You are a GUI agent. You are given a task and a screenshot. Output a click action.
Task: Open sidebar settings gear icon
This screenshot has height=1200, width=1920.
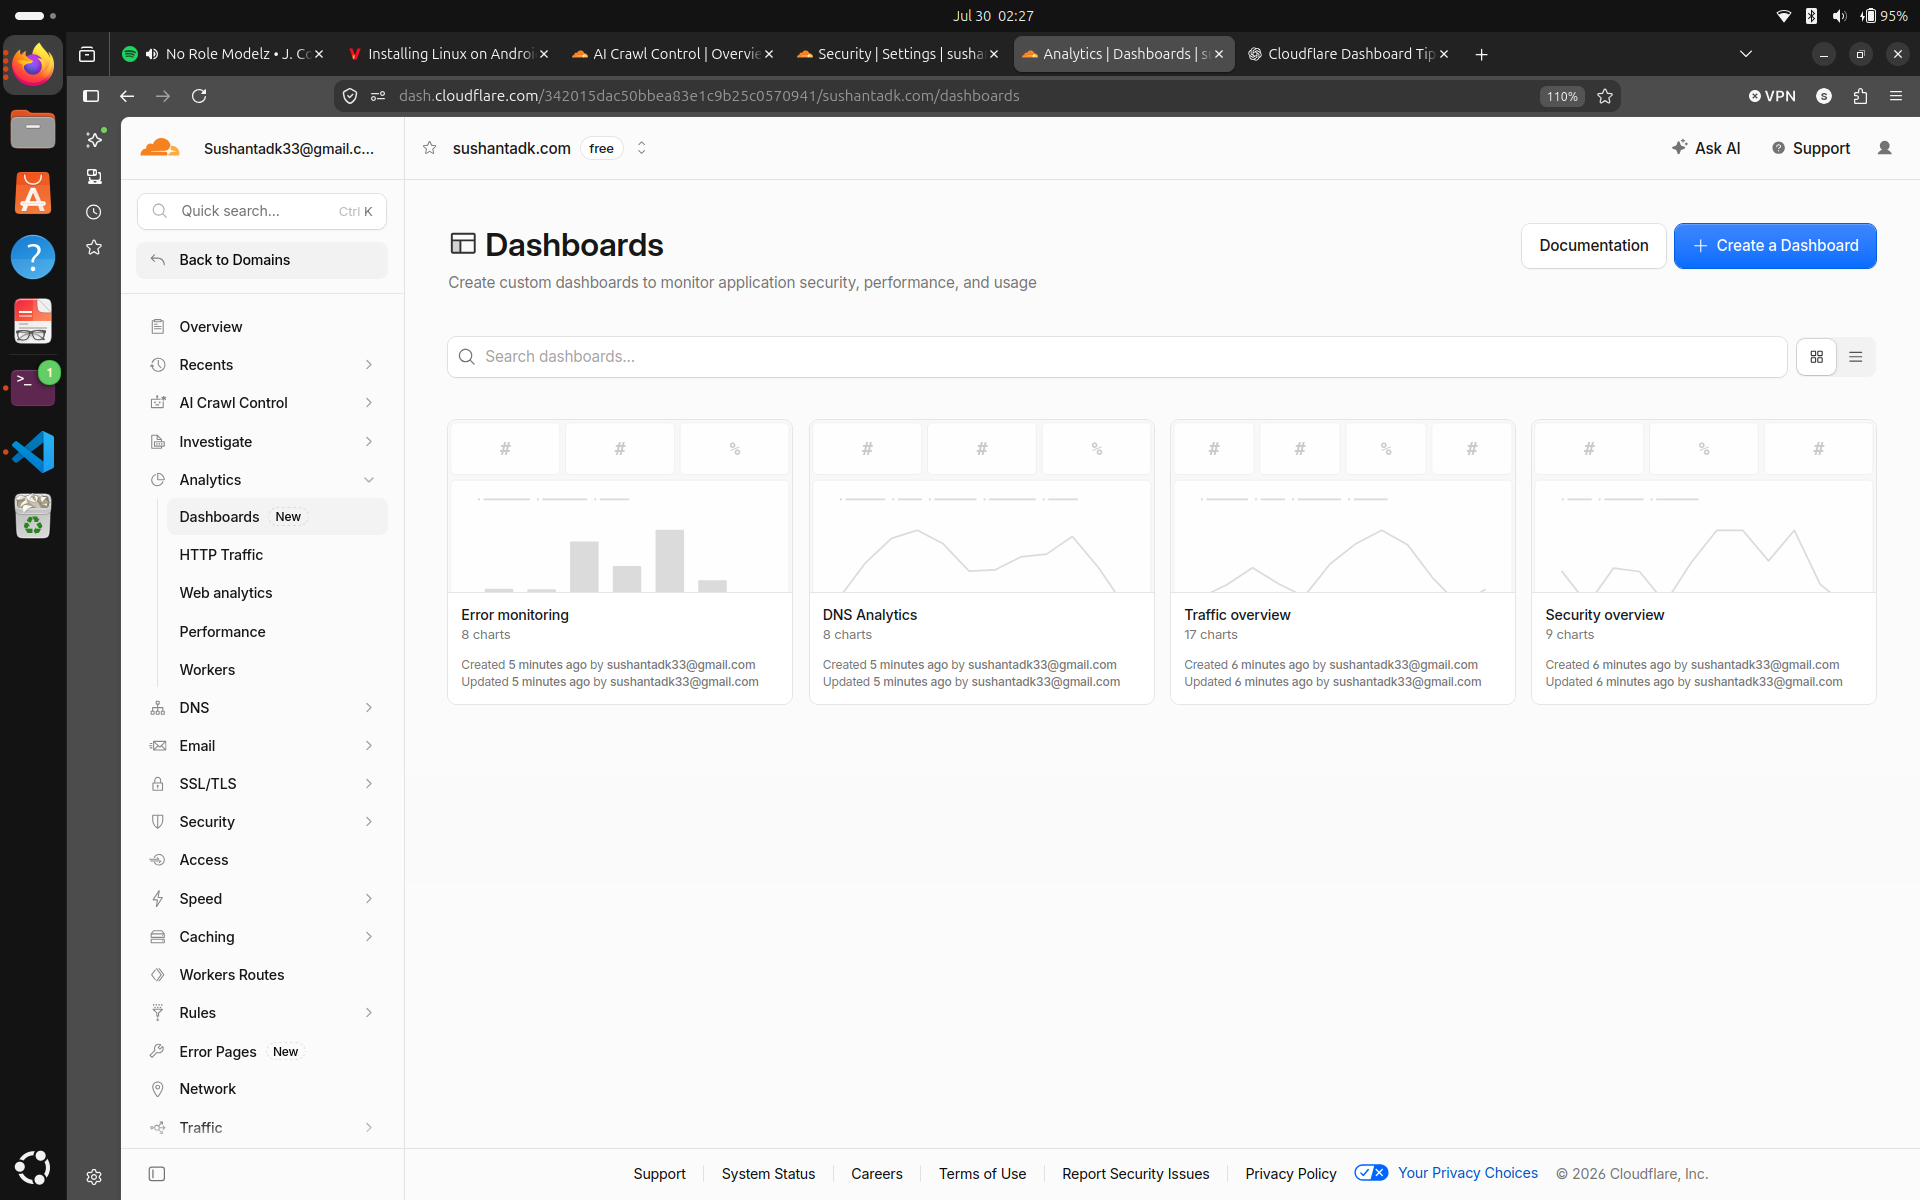pyautogui.click(x=94, y=1177)
